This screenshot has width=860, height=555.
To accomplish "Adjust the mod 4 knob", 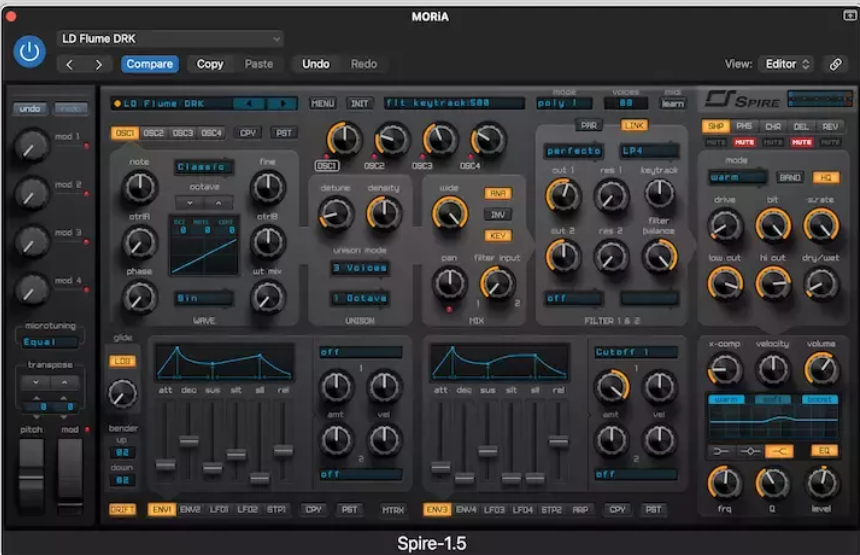I will point(31,289).
